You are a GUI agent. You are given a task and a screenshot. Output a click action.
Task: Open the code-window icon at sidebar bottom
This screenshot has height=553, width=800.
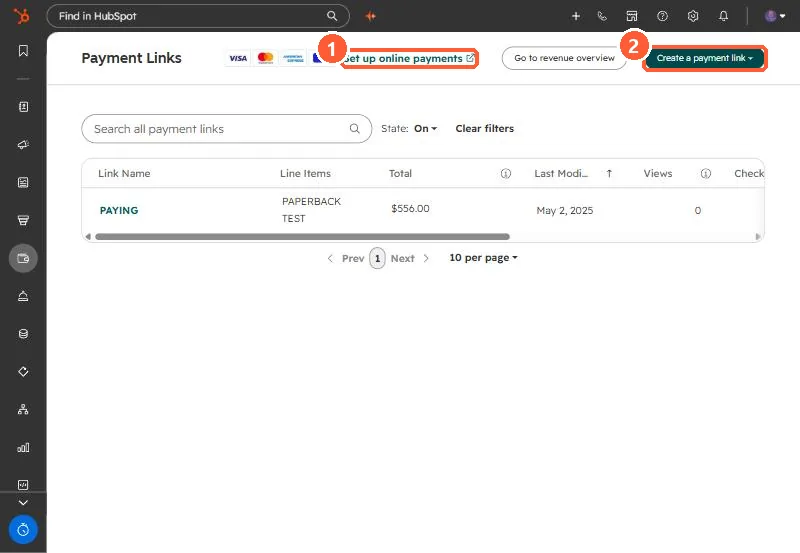[x=23, y=485]
